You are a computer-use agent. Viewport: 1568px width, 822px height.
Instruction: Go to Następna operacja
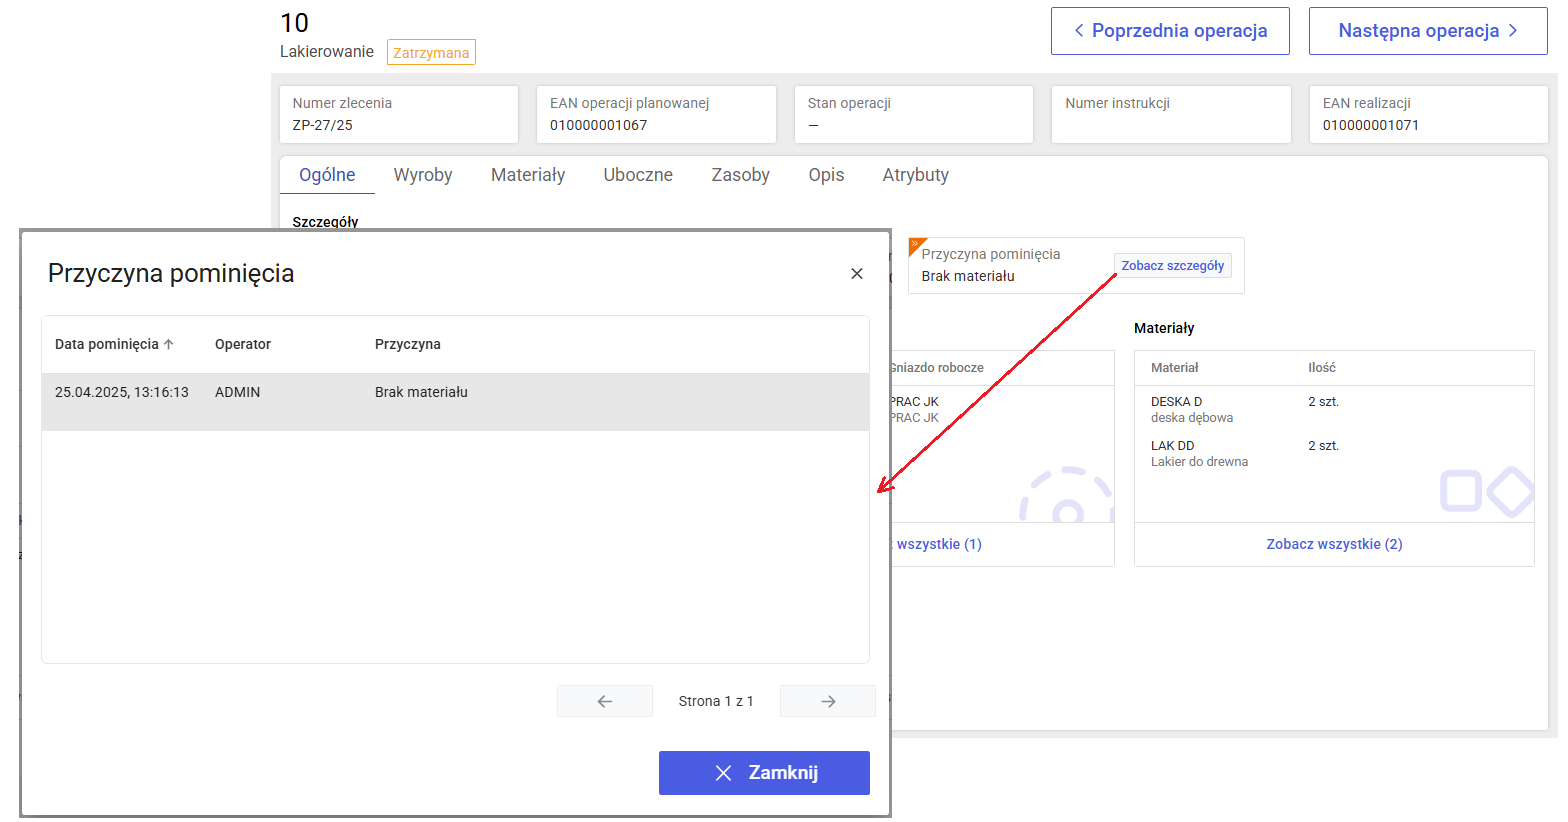1427,31
